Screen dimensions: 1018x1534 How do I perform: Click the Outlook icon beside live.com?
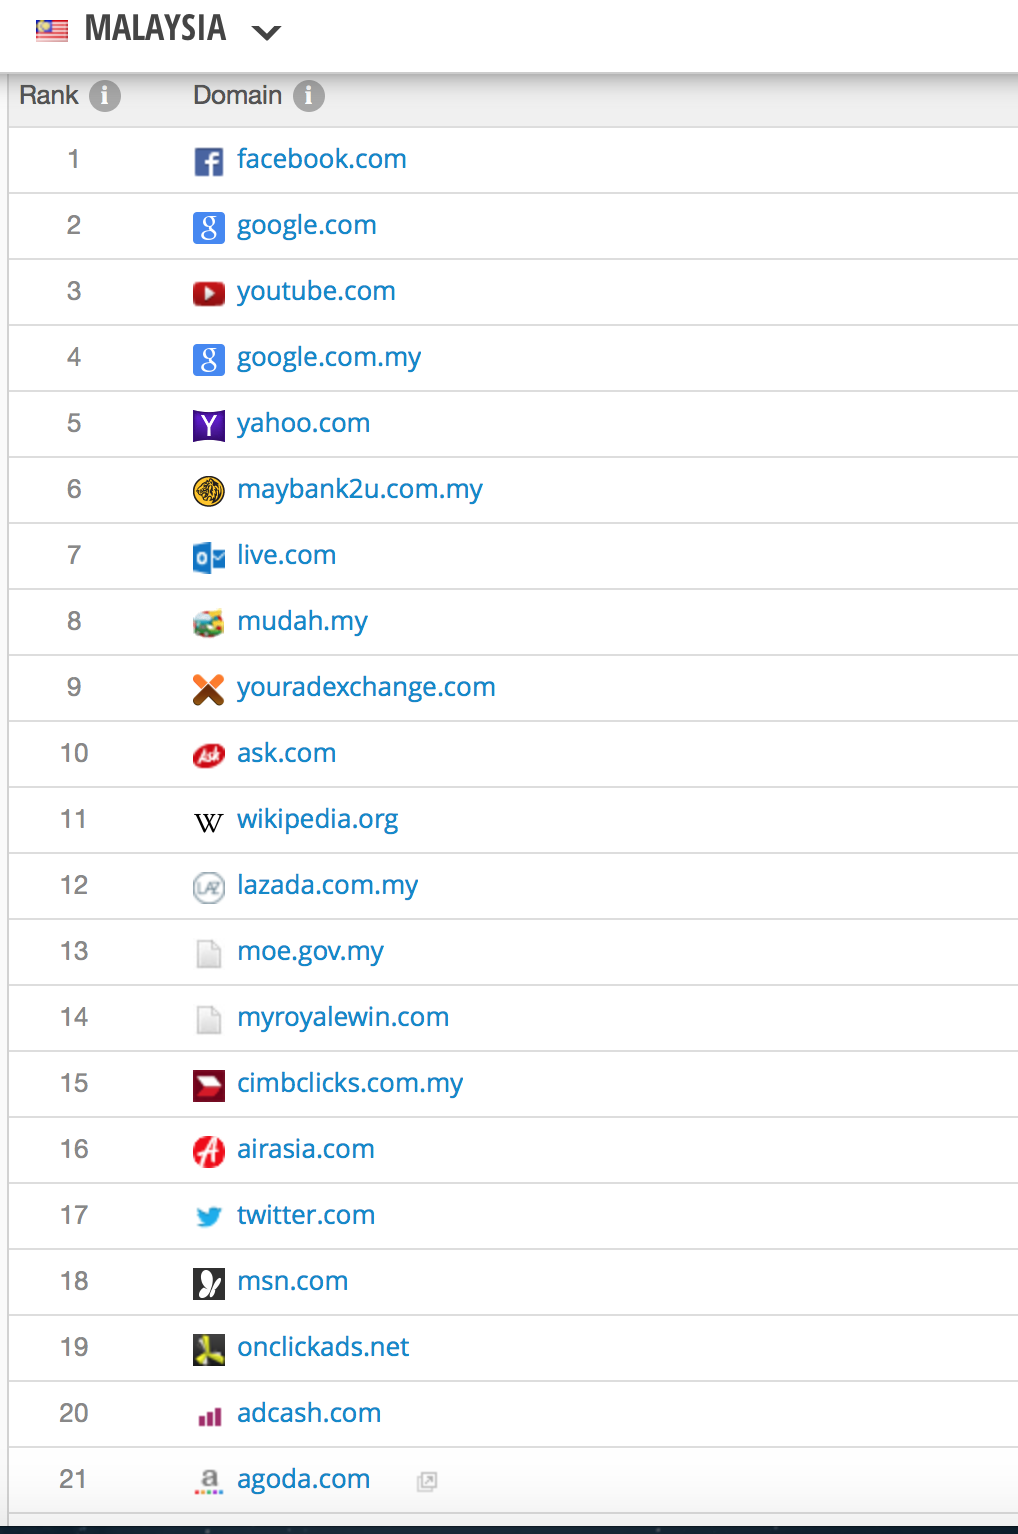click(x=208, y=557)
